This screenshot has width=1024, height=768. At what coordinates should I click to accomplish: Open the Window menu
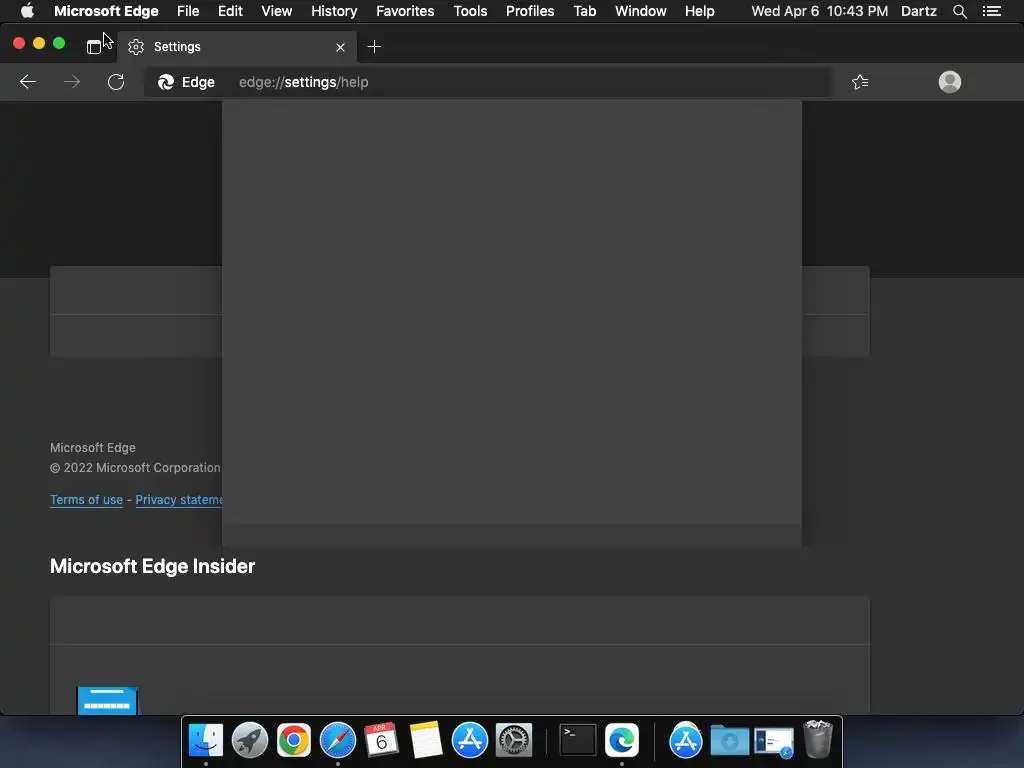(x=641, y=11)
